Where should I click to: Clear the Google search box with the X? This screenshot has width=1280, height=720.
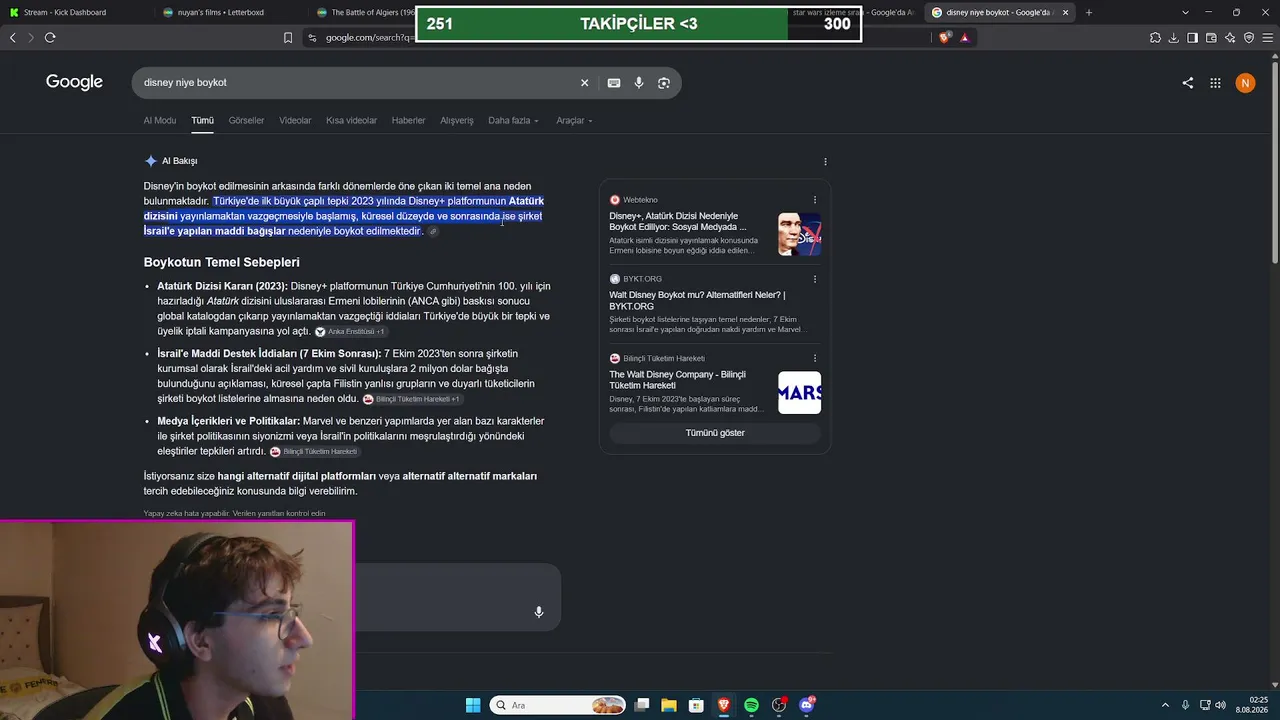point(585,83)
